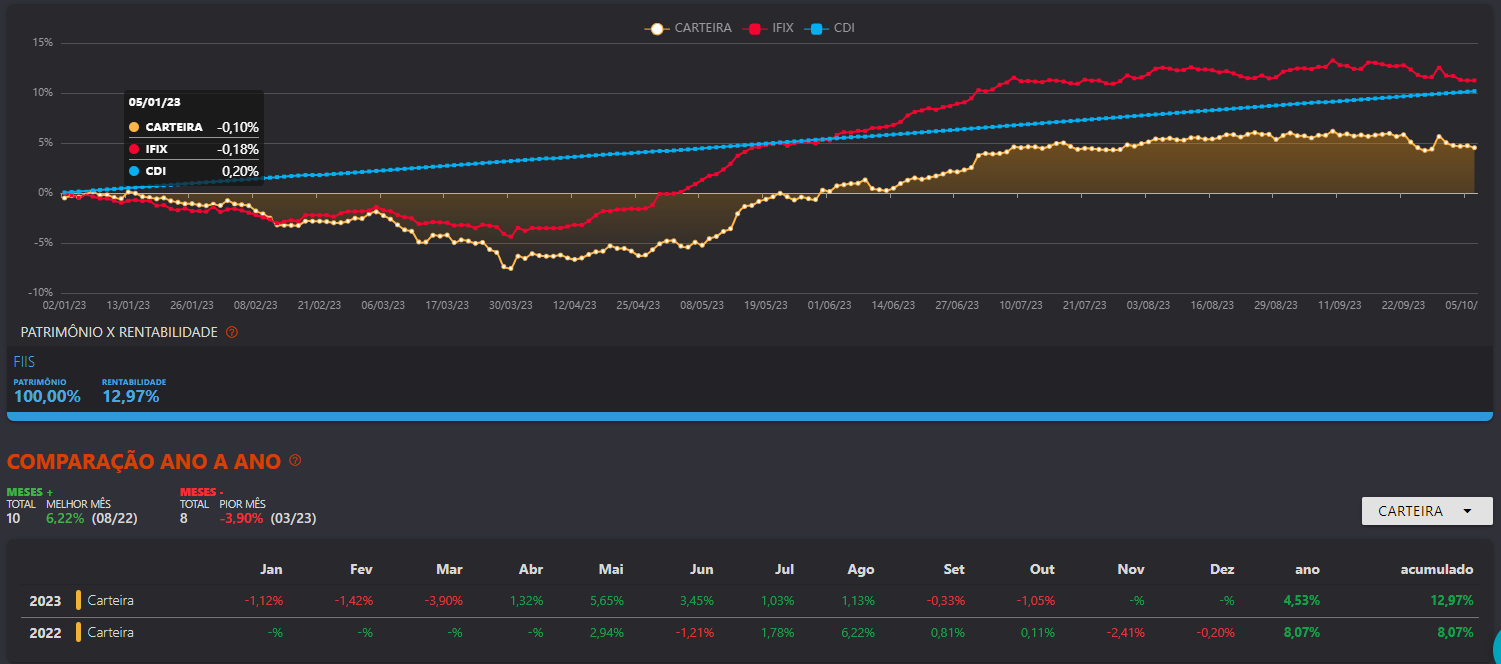This screenshot has width=1501, height=664.
Task: Click the 2023 March value -3,90% in table
Action: (x=443, y=601)
